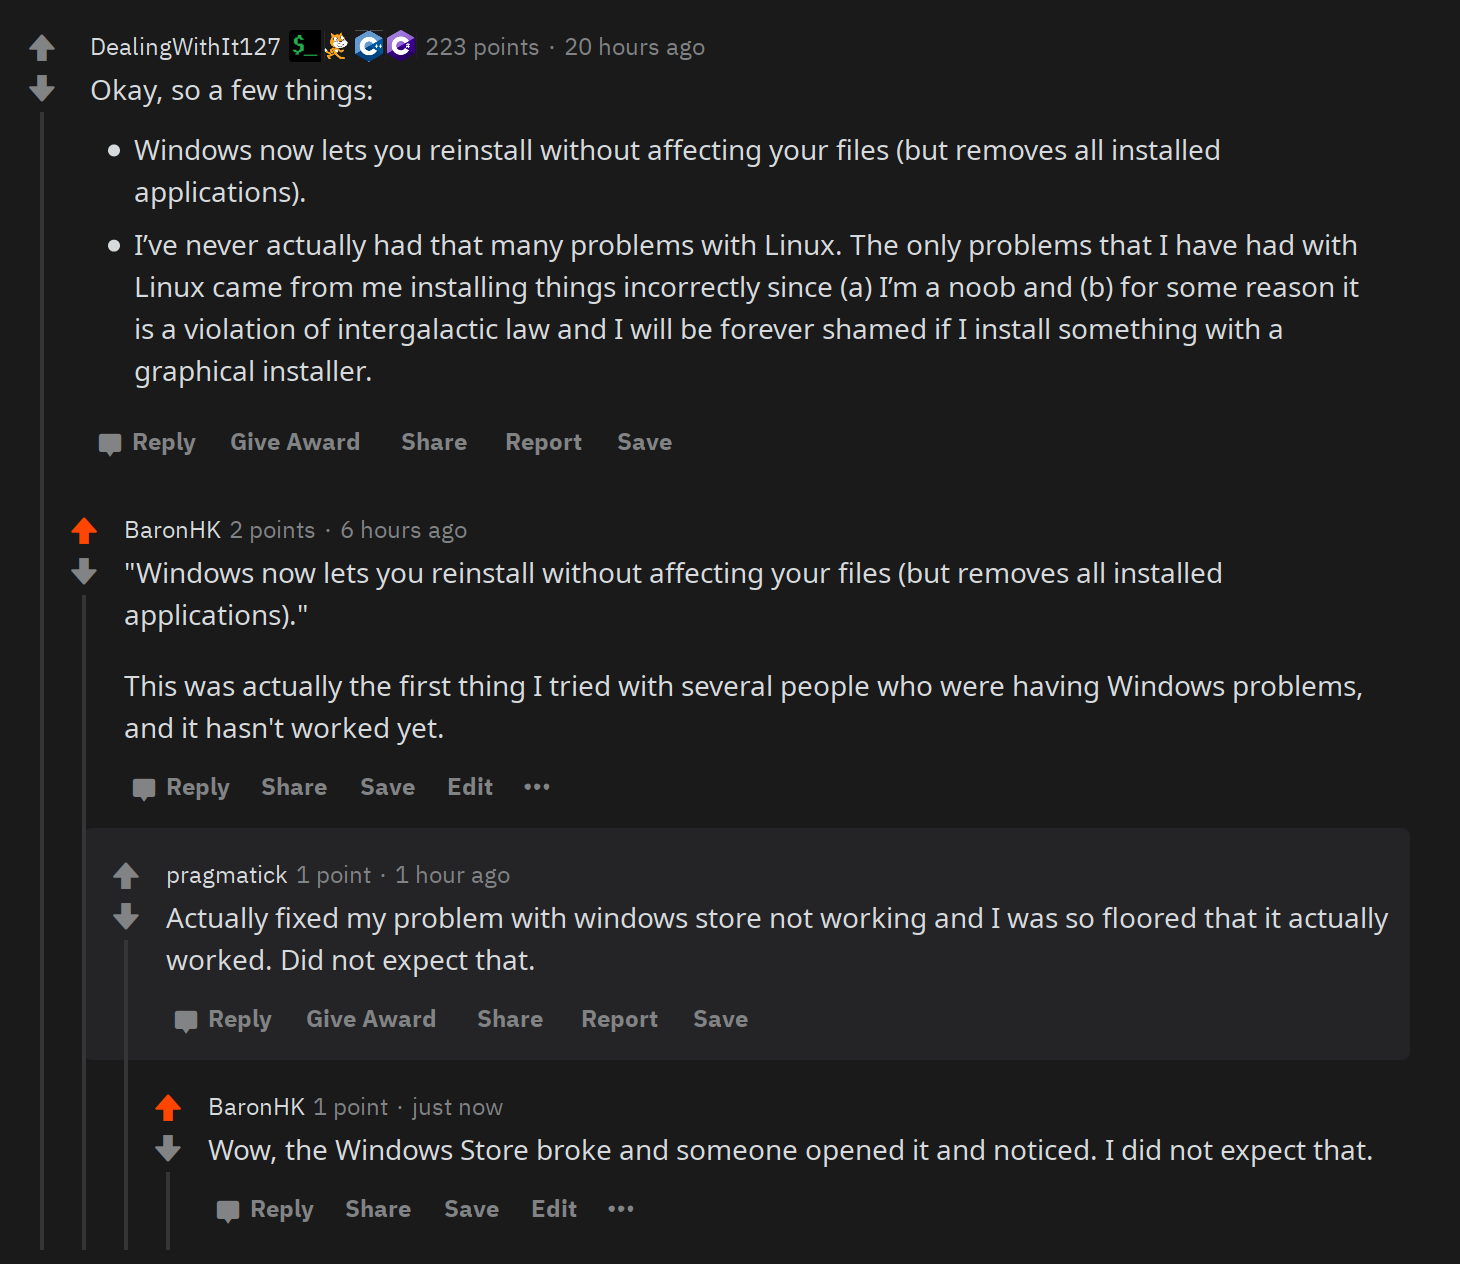
Task: Edit BaronHK's just now comment
Action: pyautogui.click(x=554, y=1209)
